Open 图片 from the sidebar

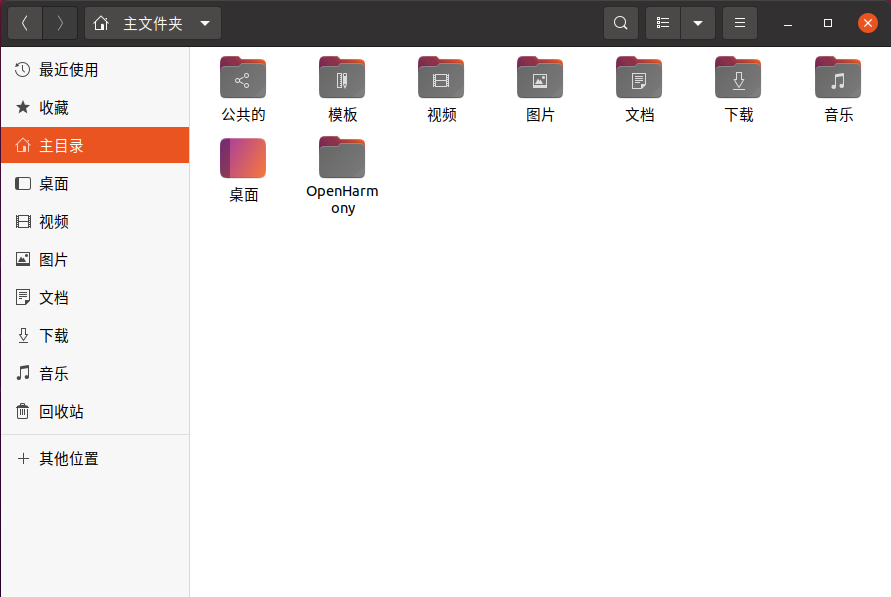pos(95,260)
